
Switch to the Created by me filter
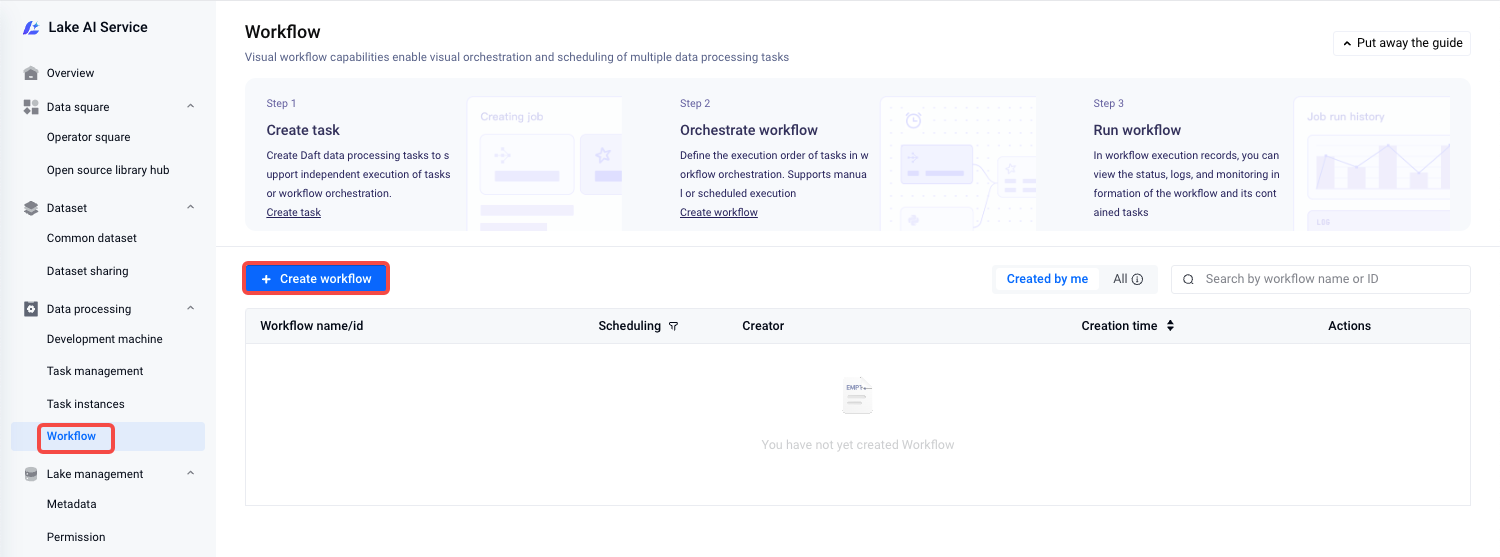1047,279
